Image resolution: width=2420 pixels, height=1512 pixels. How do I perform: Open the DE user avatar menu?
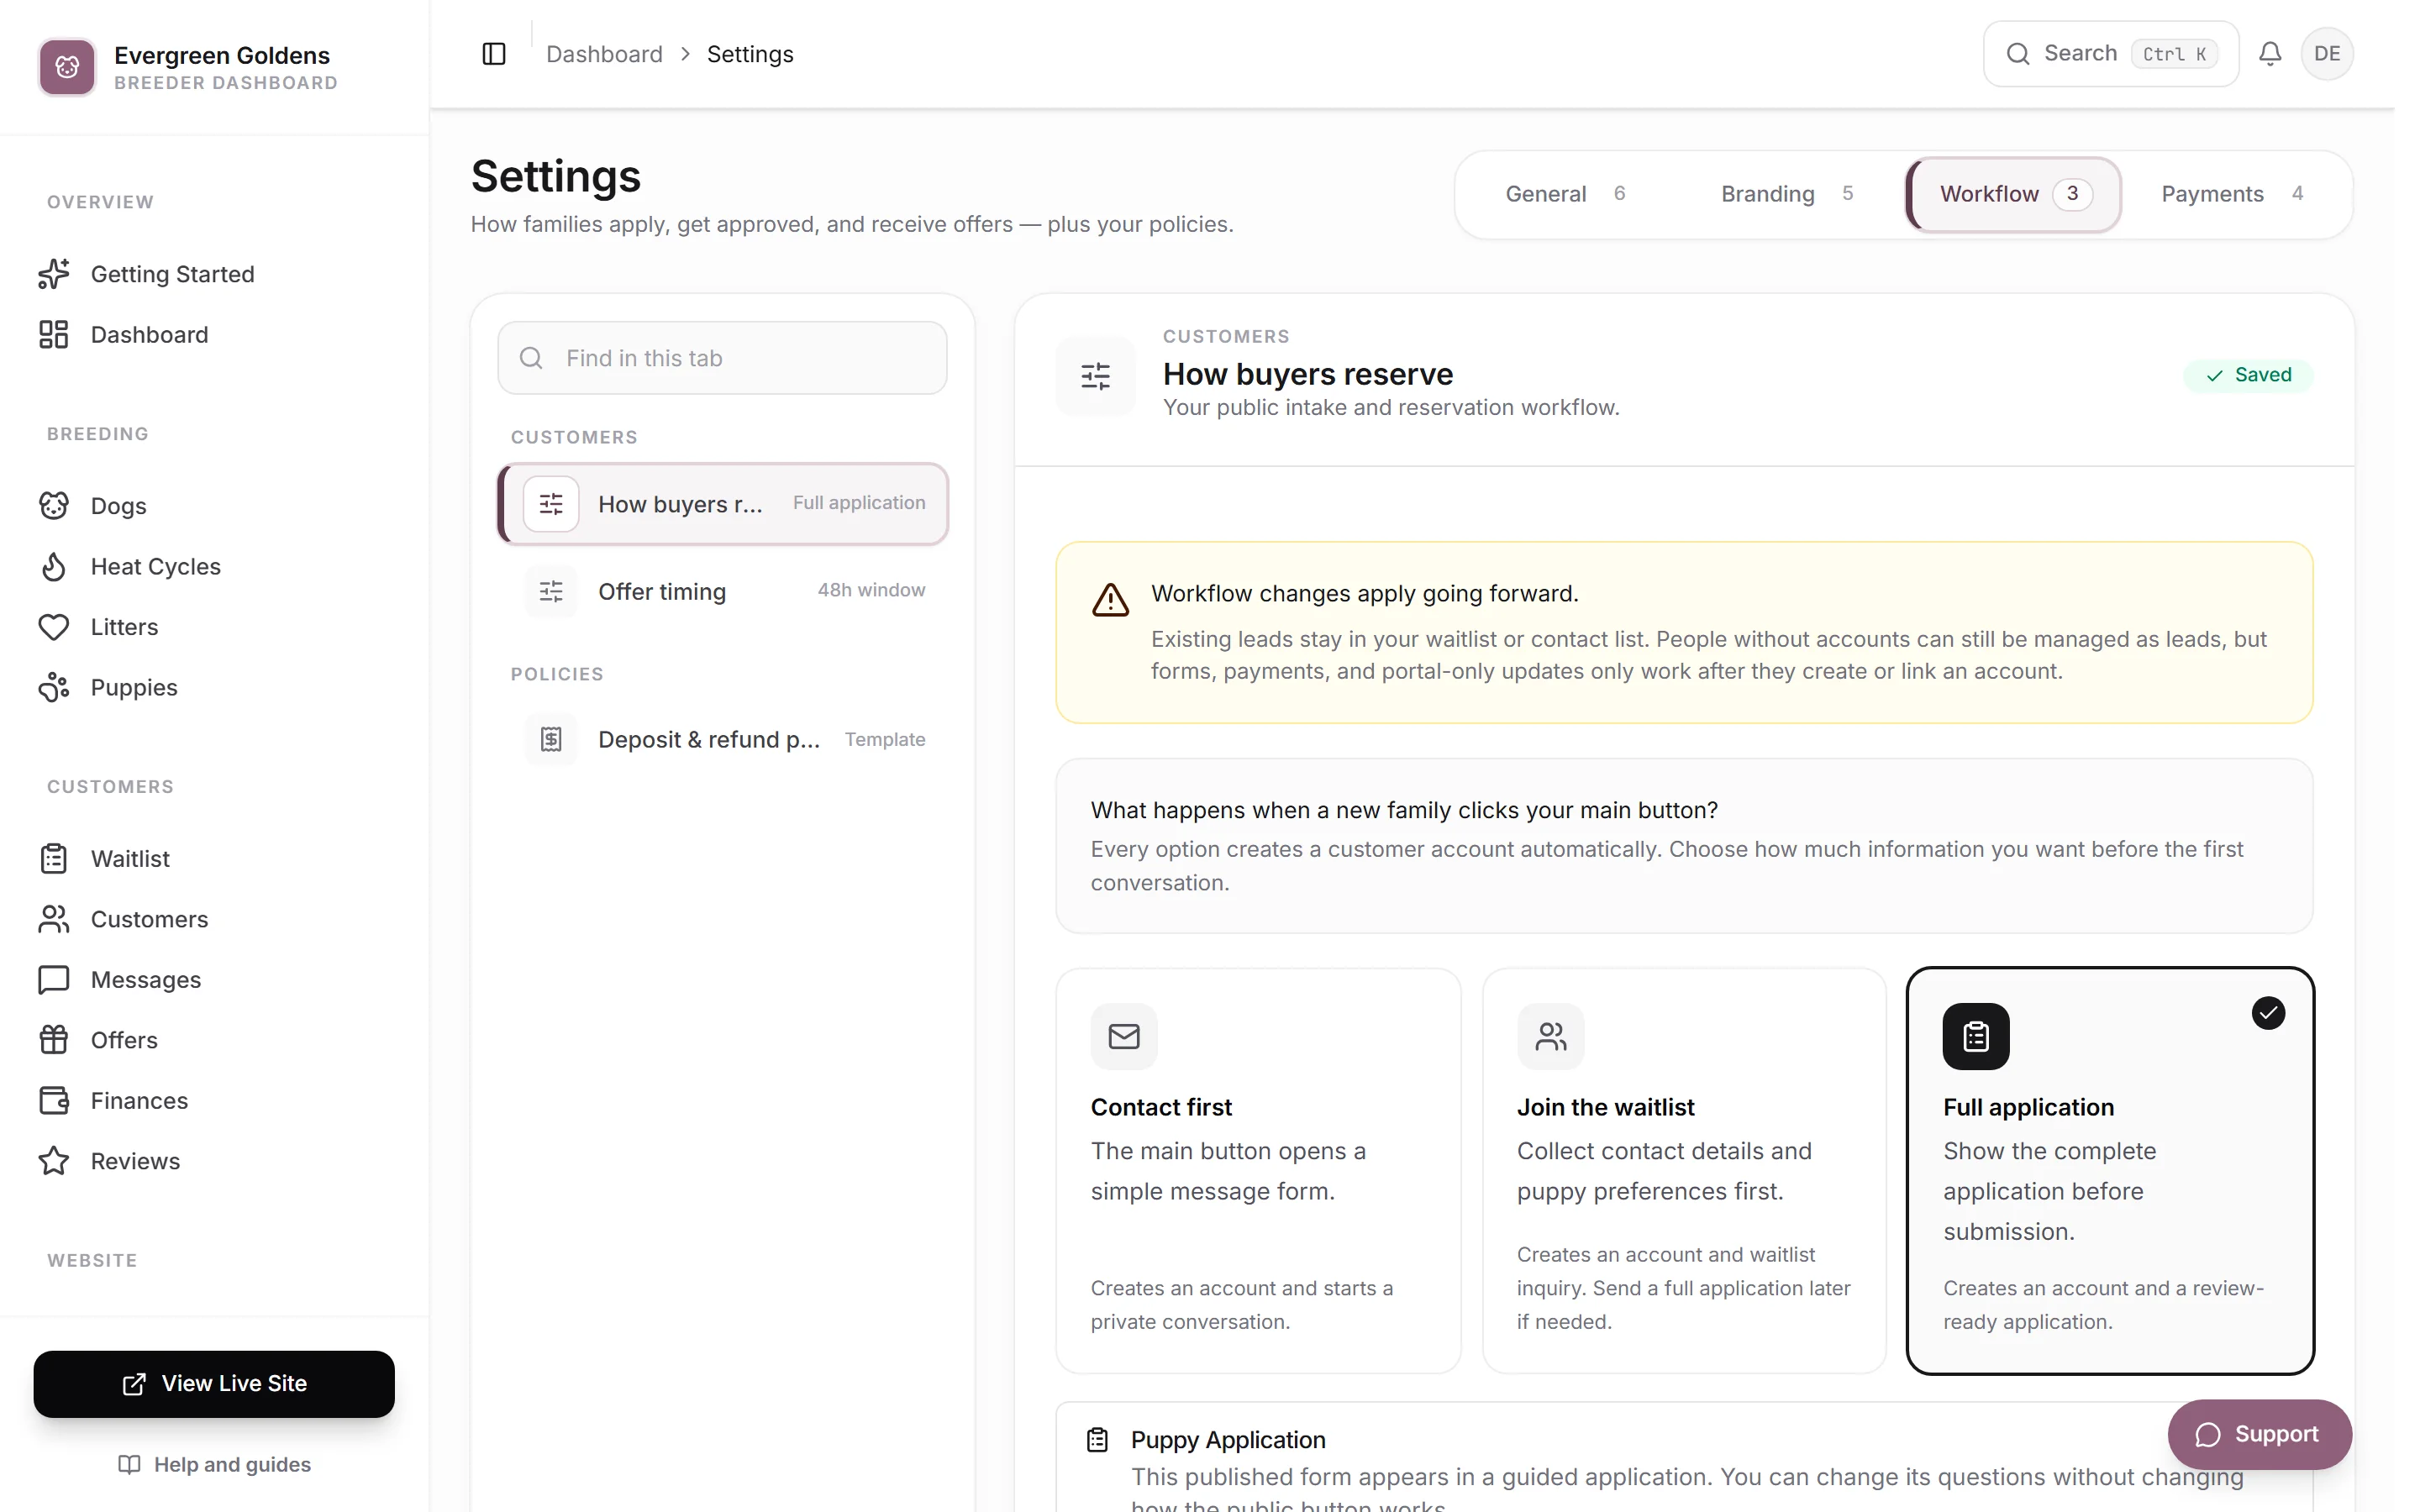tap(2327, 54)
